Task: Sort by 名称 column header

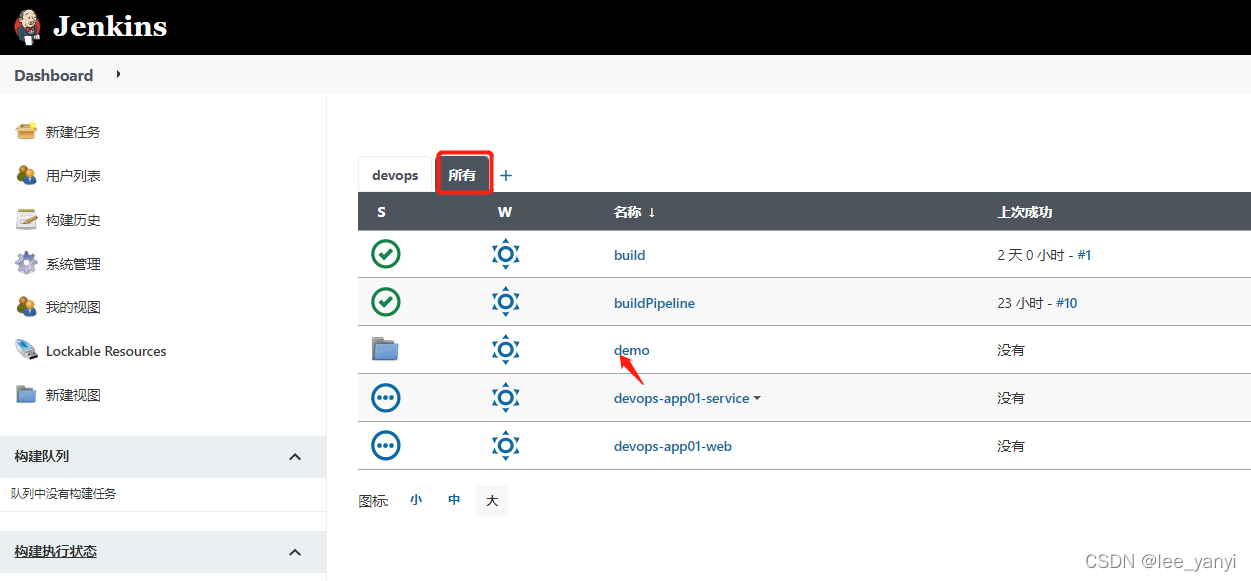Action: point(634,212)
